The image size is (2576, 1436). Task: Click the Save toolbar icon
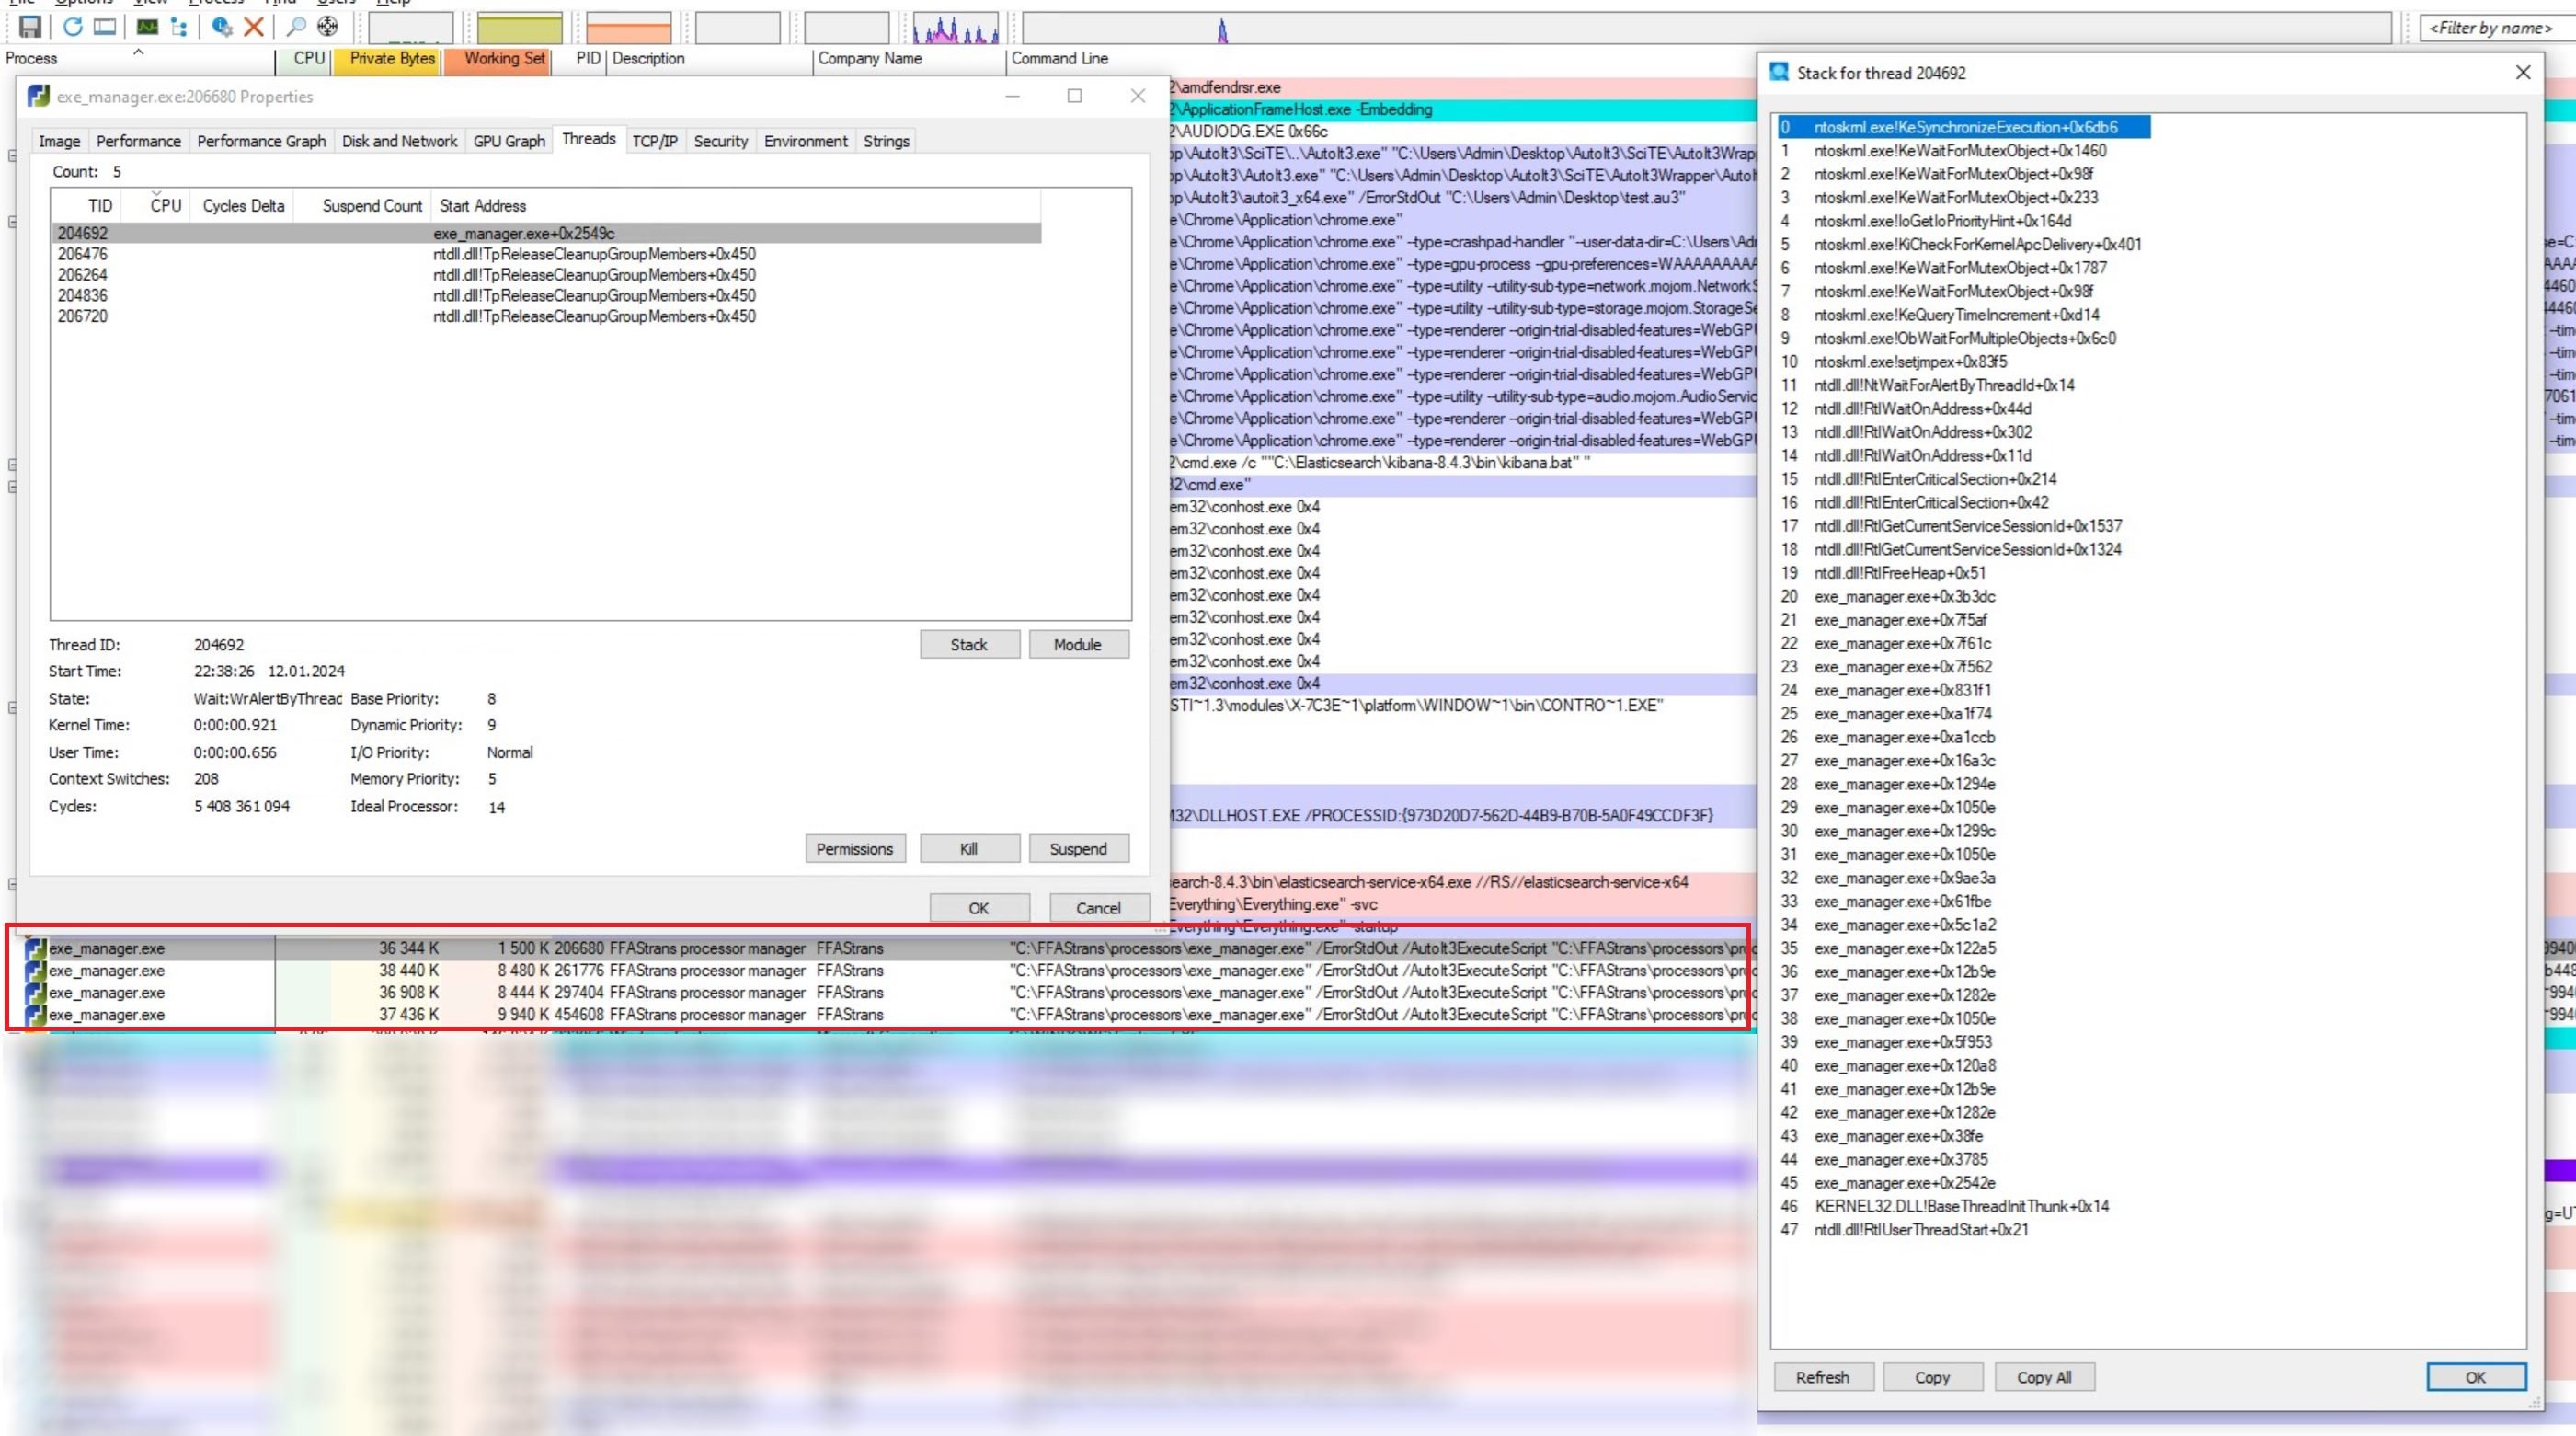click(x=30, y=27)
